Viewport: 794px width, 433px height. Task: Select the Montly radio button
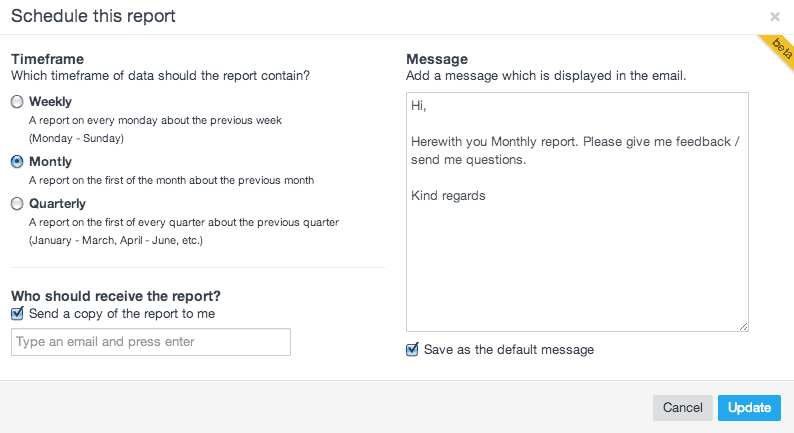17,162
